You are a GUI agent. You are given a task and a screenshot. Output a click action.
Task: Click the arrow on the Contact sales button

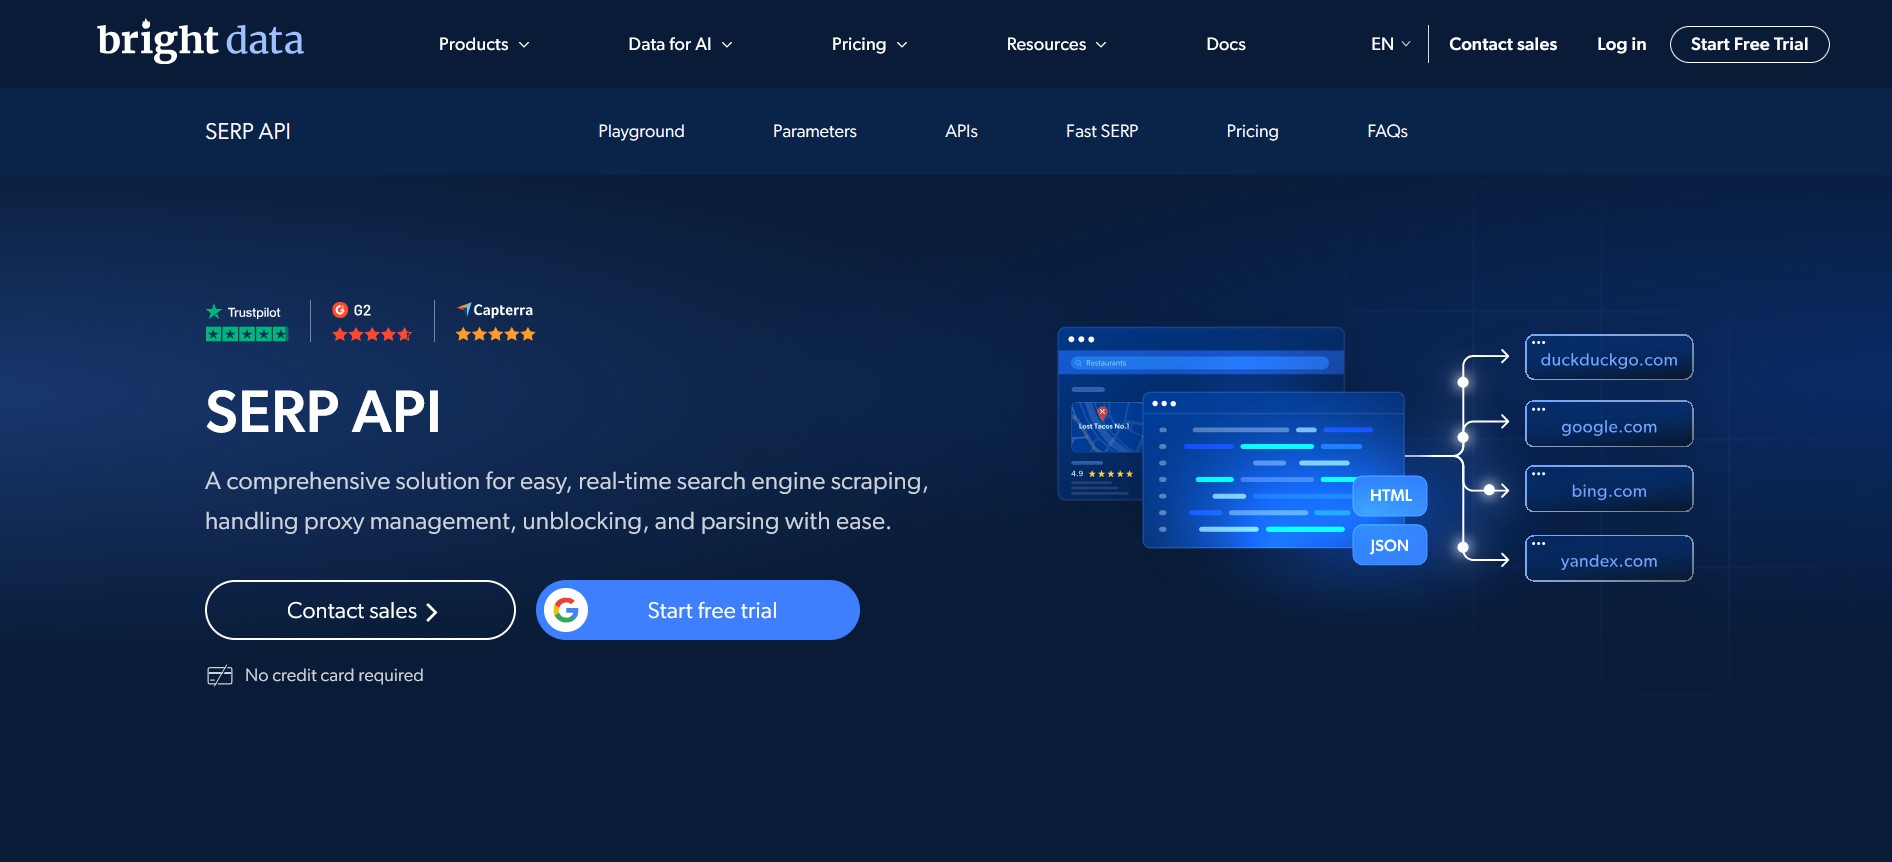click(432, 612)
